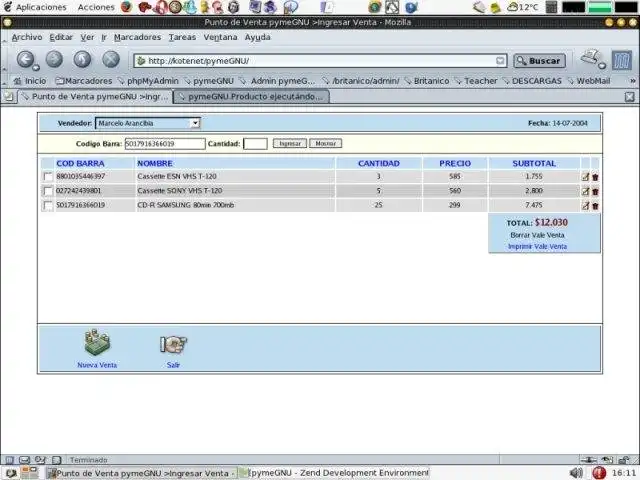Click the Salir link text

[173, 365]
